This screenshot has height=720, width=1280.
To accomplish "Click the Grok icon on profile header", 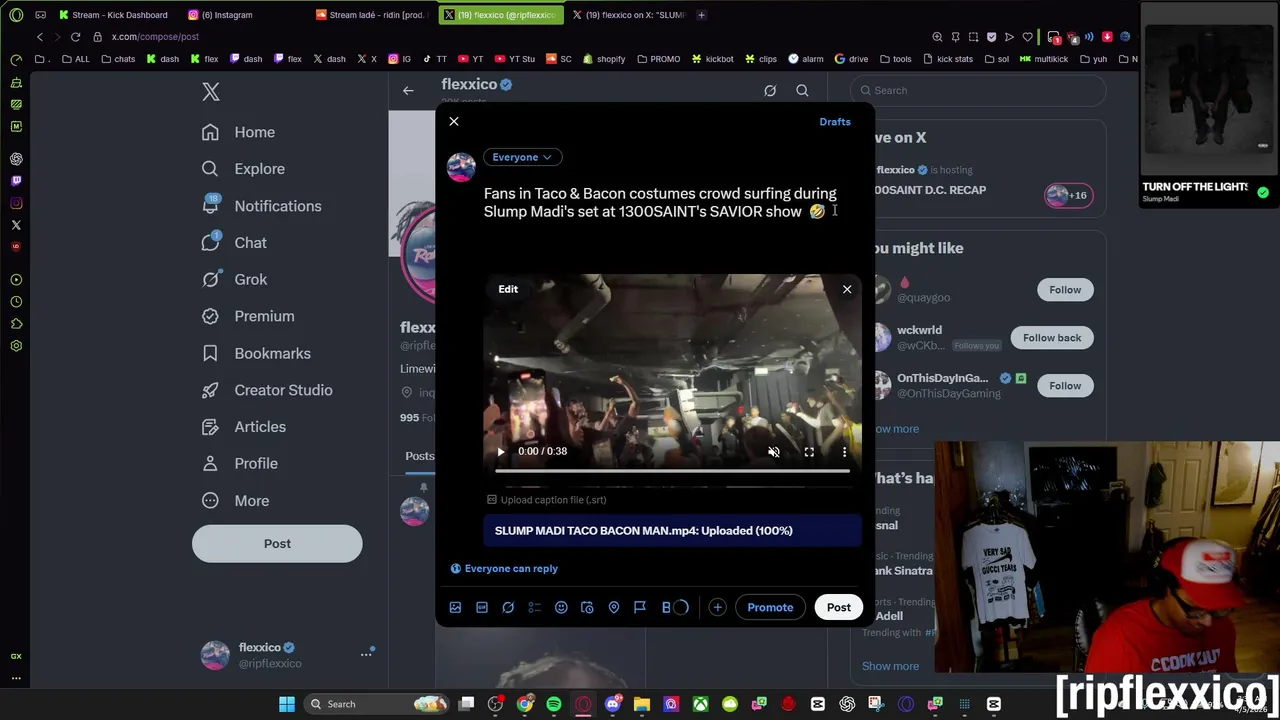I will [770, 91].
